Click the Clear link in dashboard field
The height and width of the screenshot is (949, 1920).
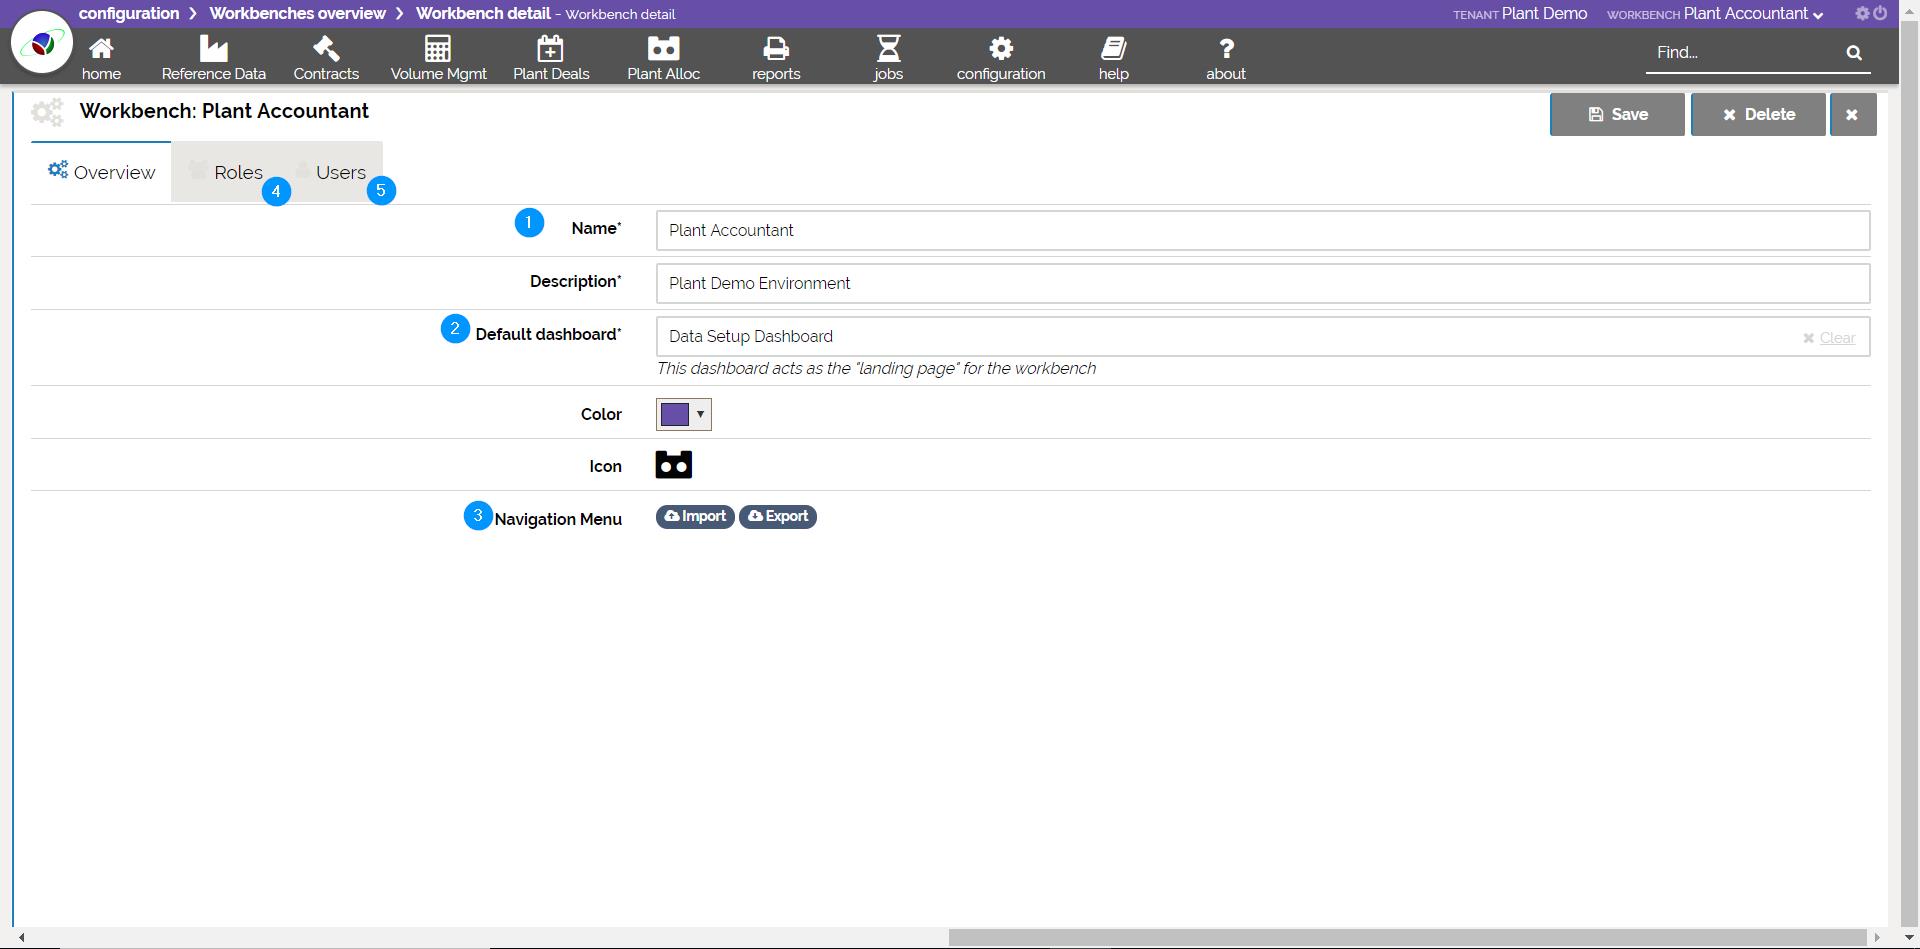coord(1837,338)
